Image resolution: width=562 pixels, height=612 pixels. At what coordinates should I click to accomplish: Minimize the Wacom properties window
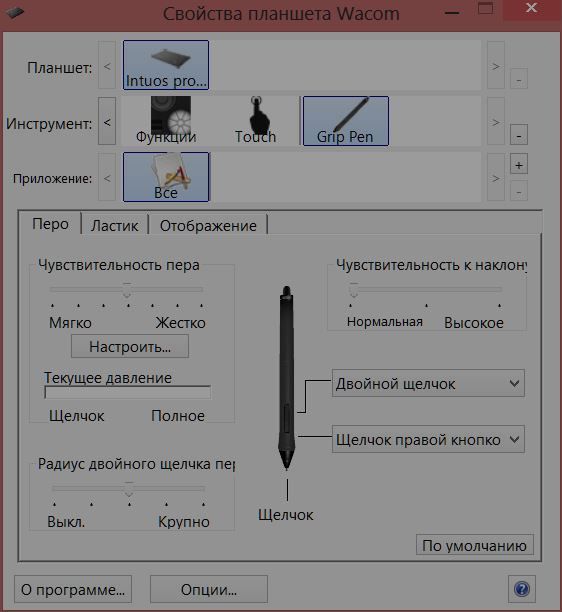tap(452, 12)
